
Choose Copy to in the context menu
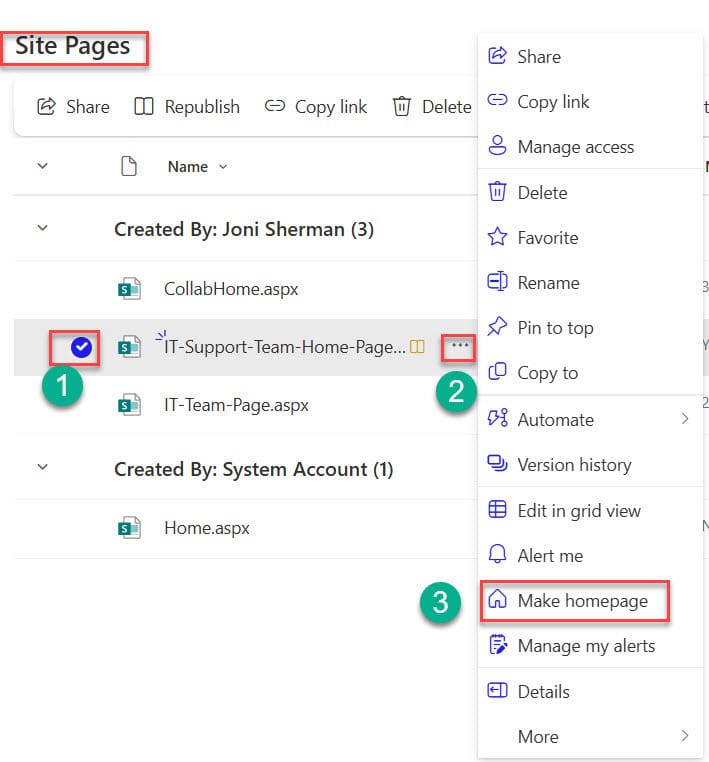pyautogui.click(x=590, y=373)
